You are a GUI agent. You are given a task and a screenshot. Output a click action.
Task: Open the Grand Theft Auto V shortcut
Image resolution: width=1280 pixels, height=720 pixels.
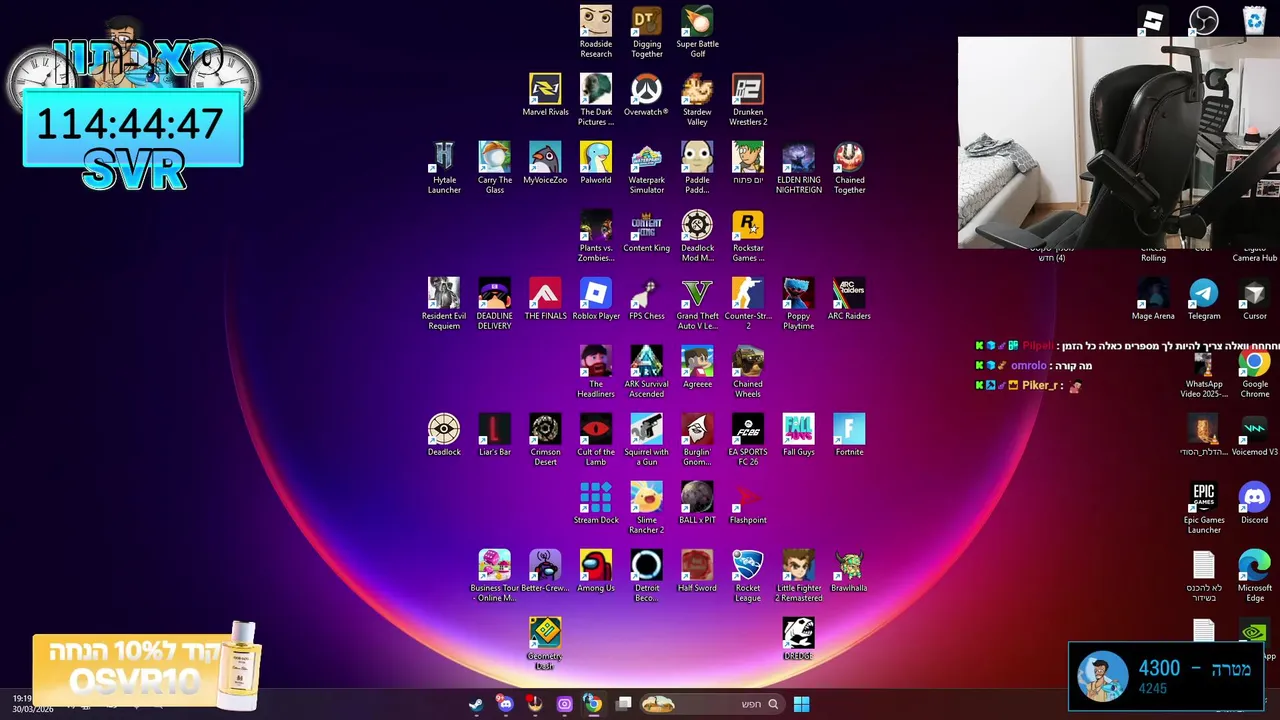(x=697, y=293)
